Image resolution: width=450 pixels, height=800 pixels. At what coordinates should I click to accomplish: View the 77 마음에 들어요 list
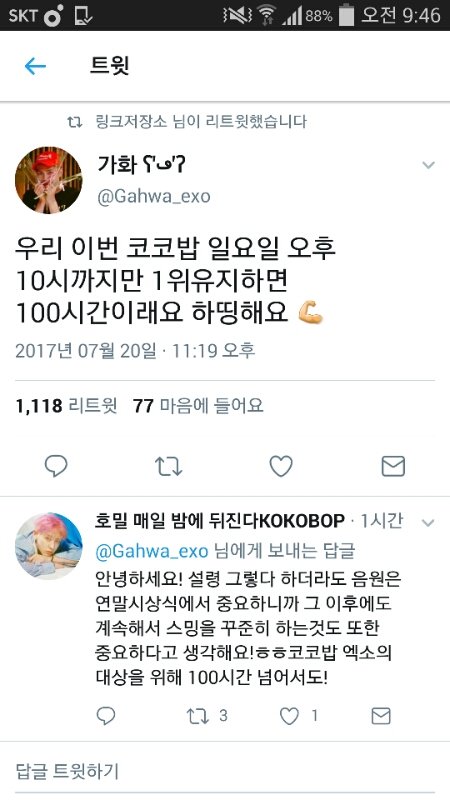pyautogui.click(x=198, y=406)
